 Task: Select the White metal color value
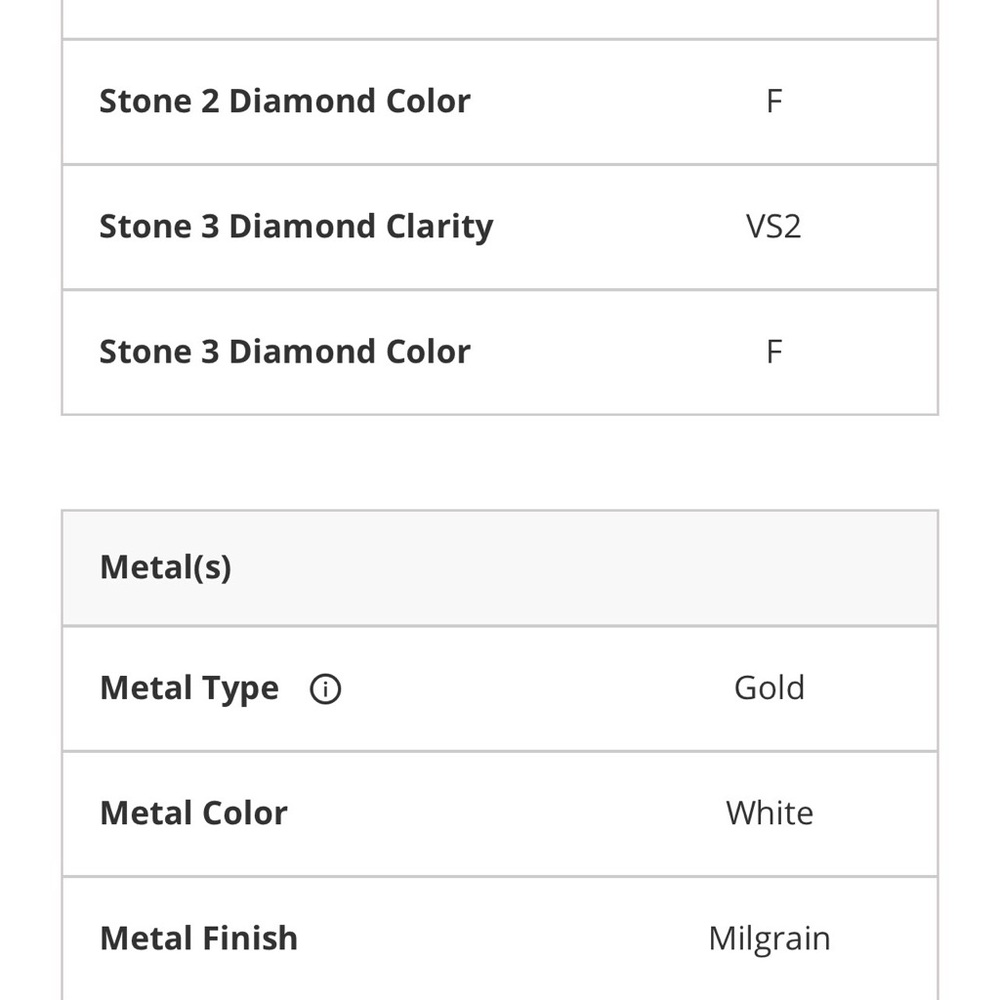click(769, 813)
